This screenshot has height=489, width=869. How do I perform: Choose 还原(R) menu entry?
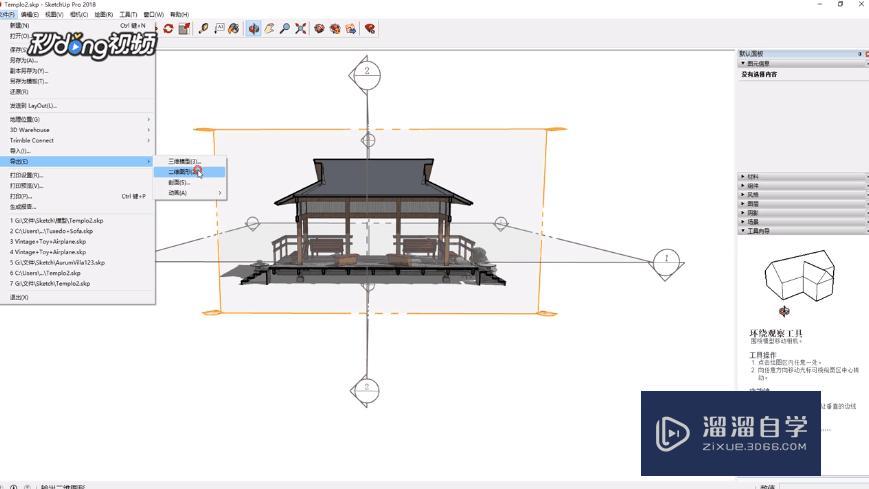78,91
